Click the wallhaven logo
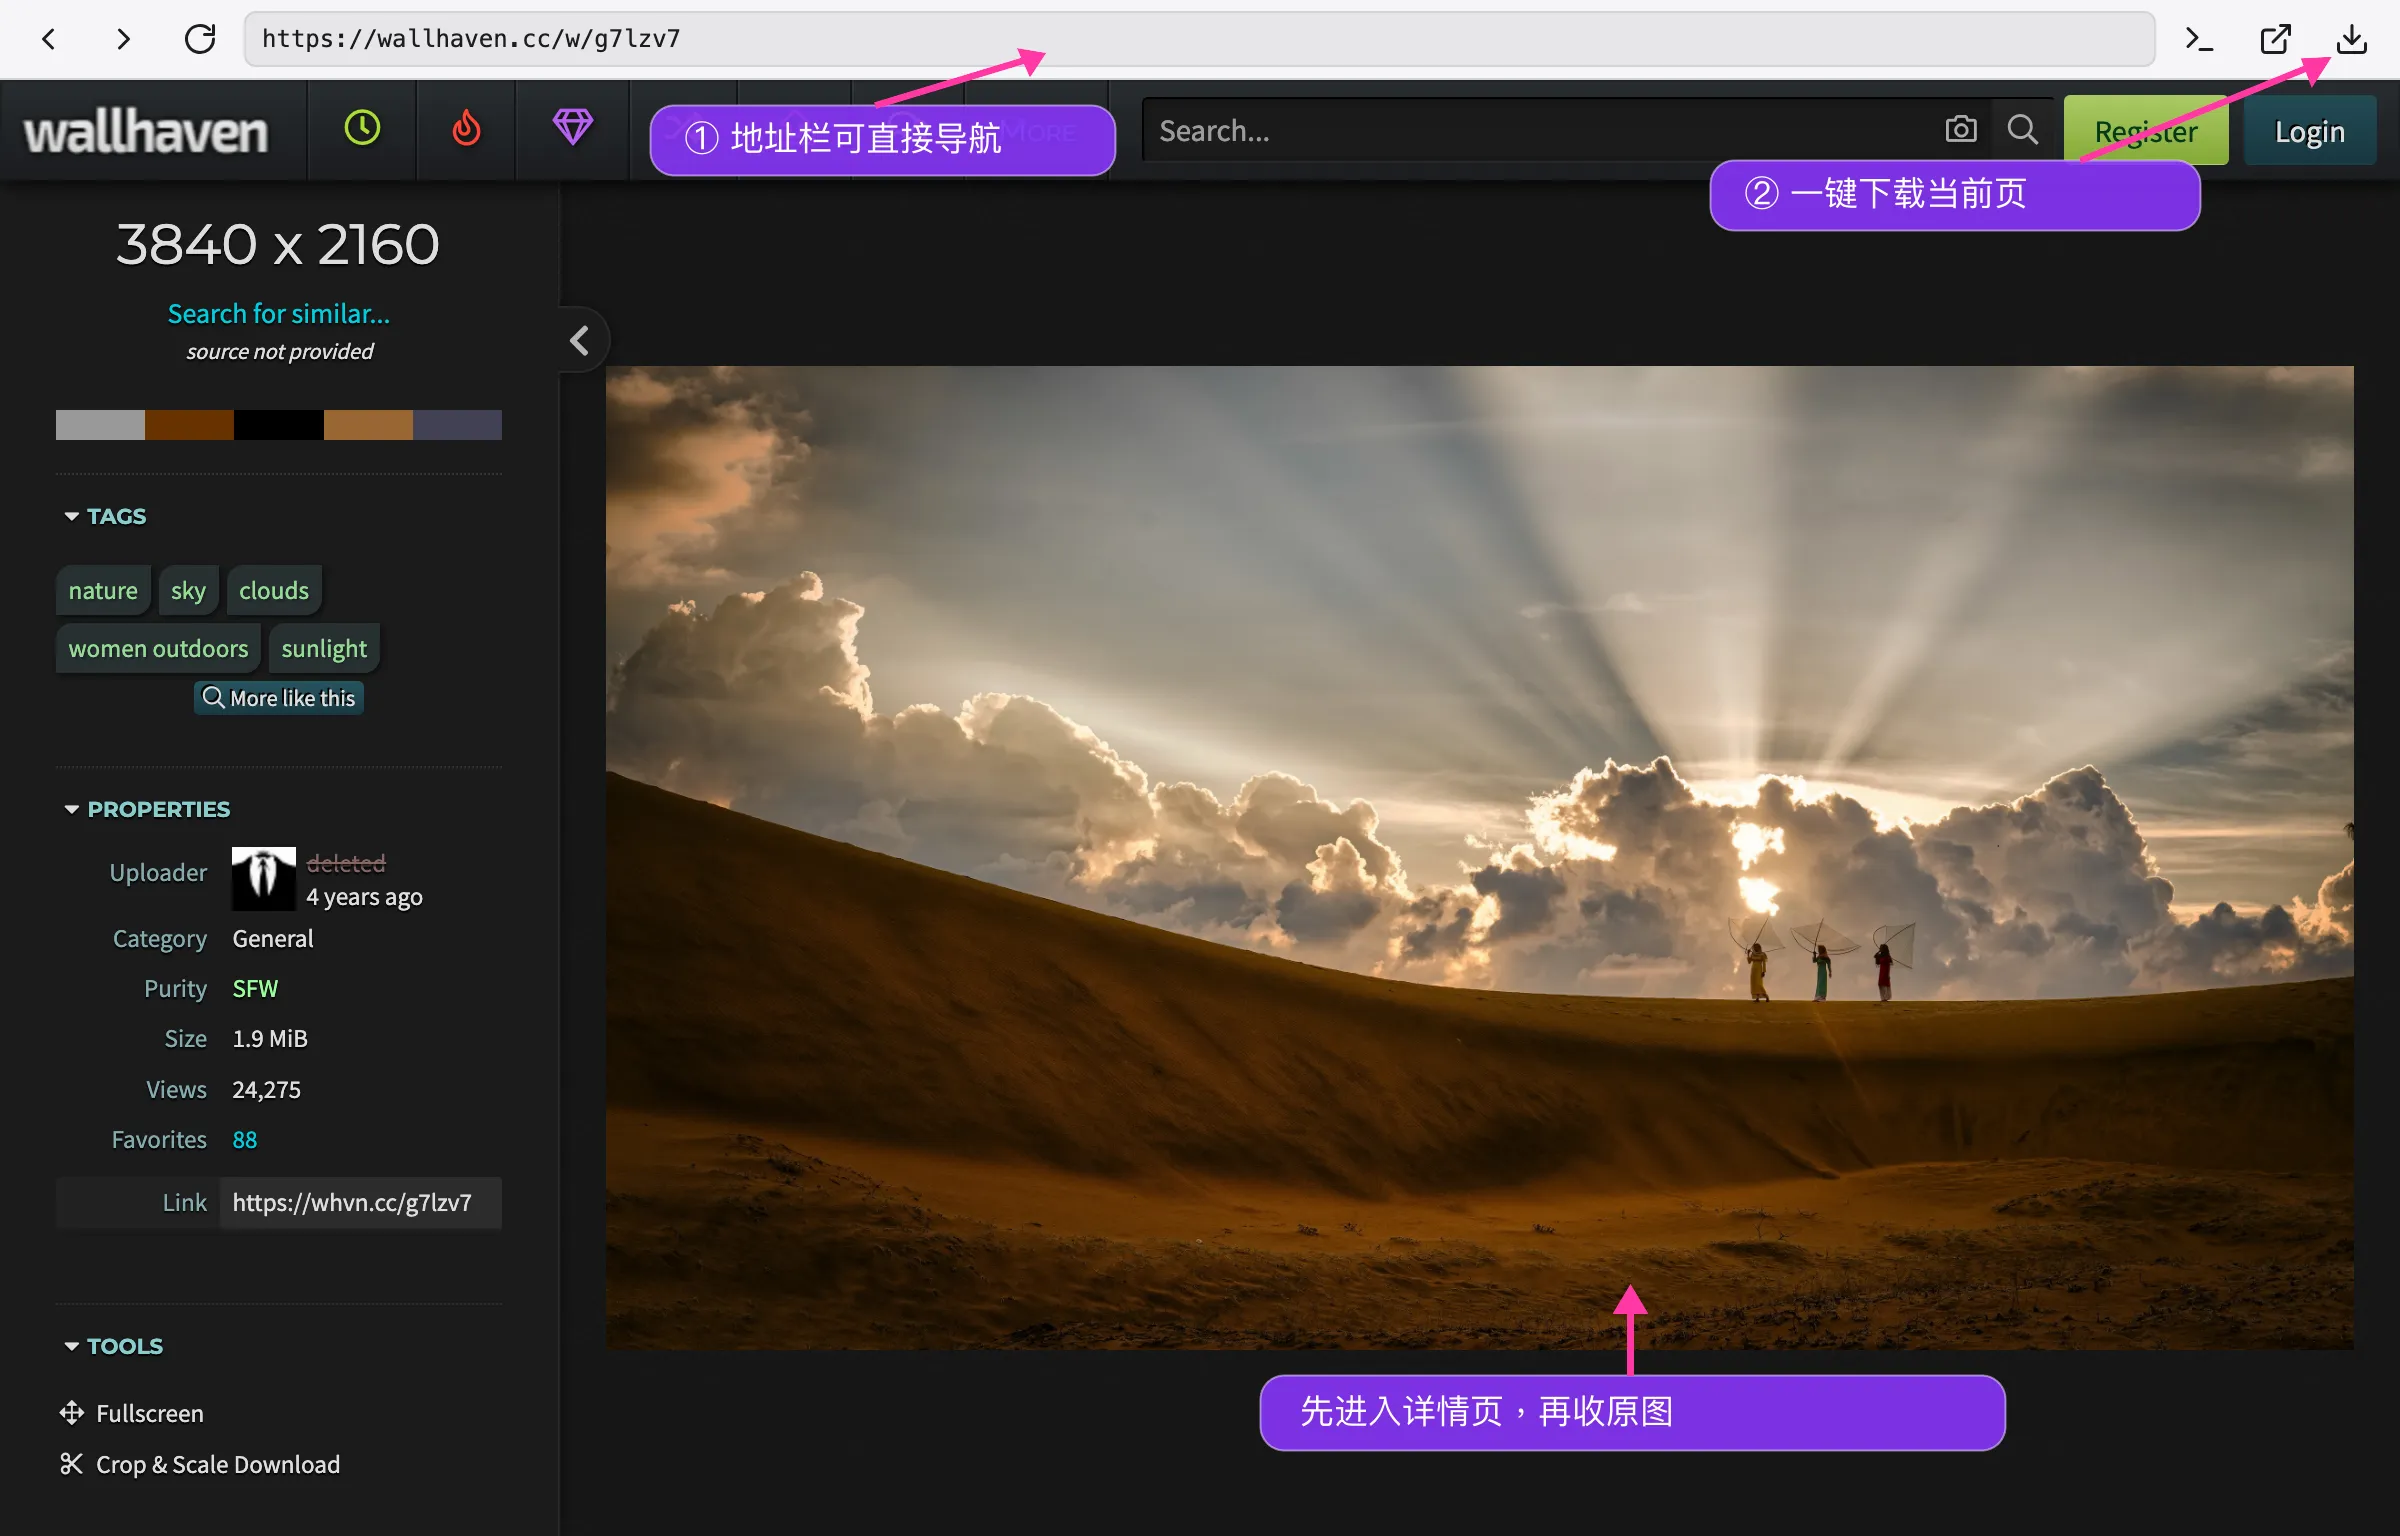 point(146,132)
